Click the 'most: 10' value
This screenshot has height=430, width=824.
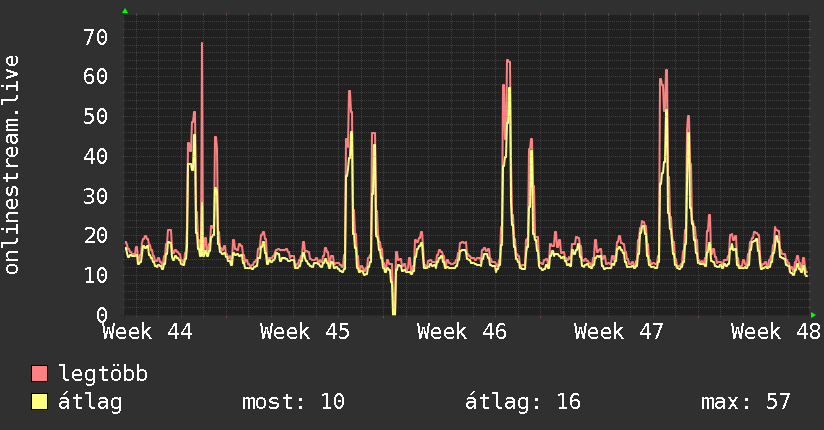(x=293, y=402)
